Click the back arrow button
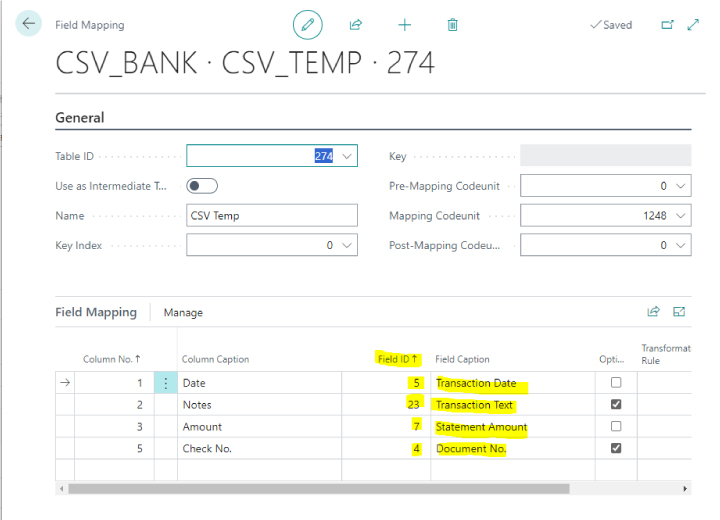This screenshot has height=520, width=720. point(28,24)
